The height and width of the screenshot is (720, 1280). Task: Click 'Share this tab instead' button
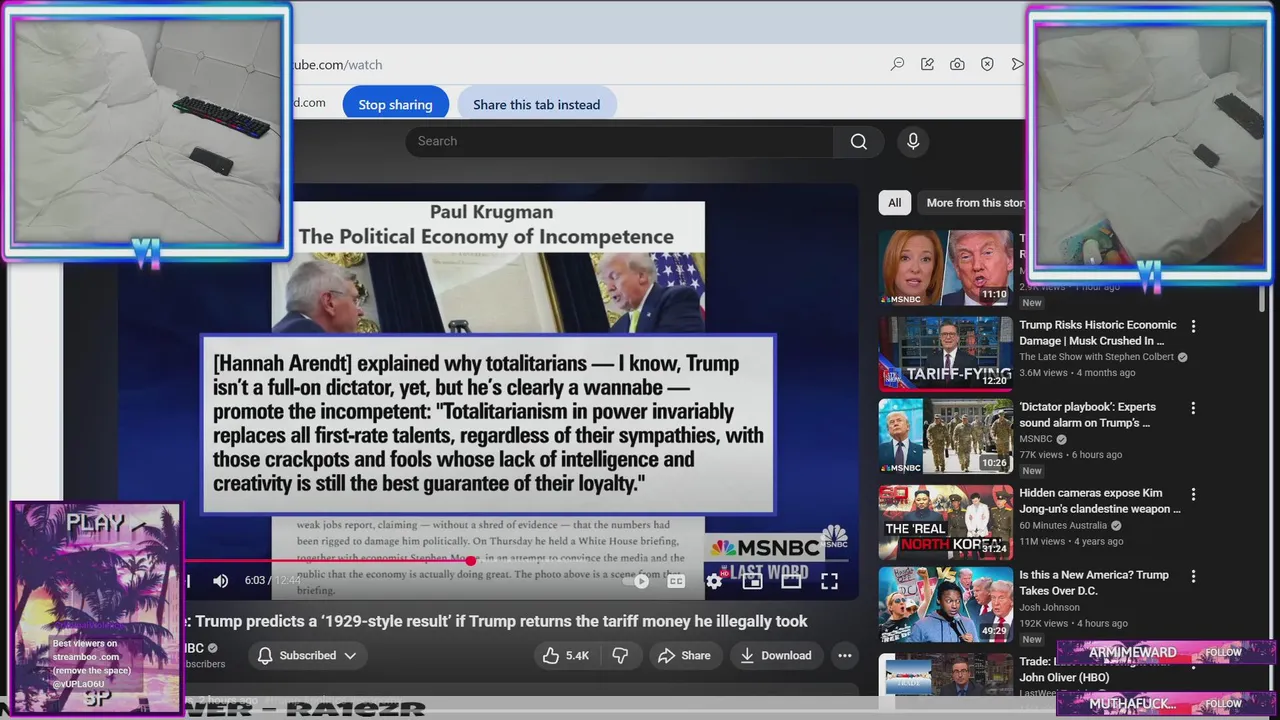point(537,104)
